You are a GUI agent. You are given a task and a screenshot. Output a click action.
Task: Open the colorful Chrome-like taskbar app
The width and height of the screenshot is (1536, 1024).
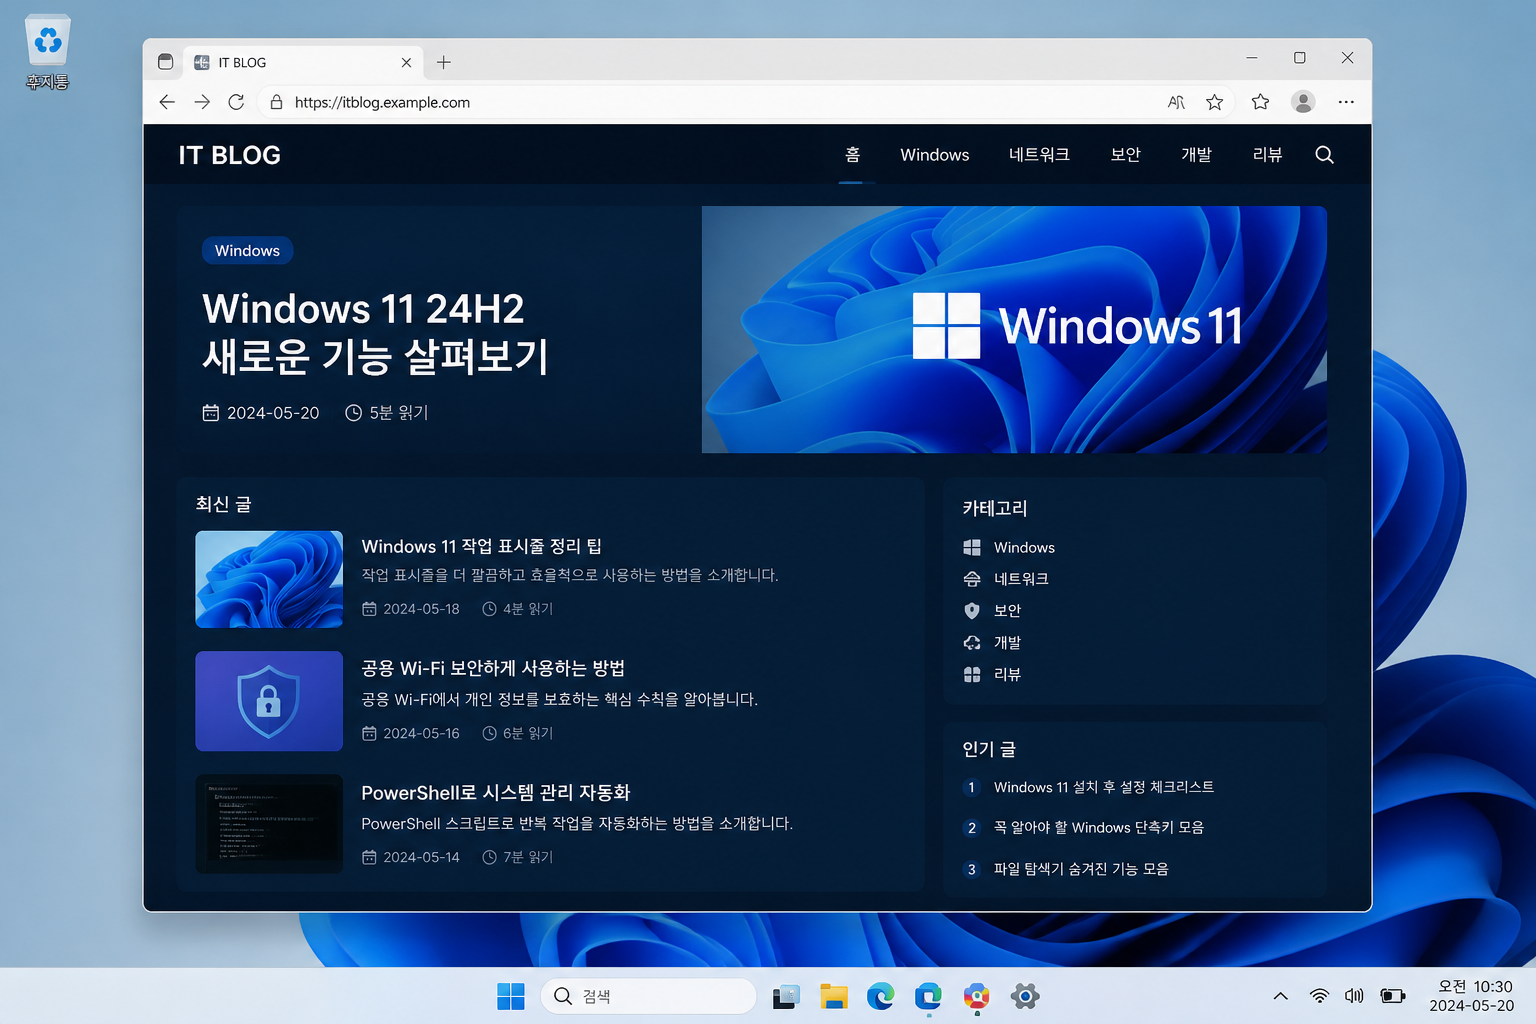click(976, 996)
